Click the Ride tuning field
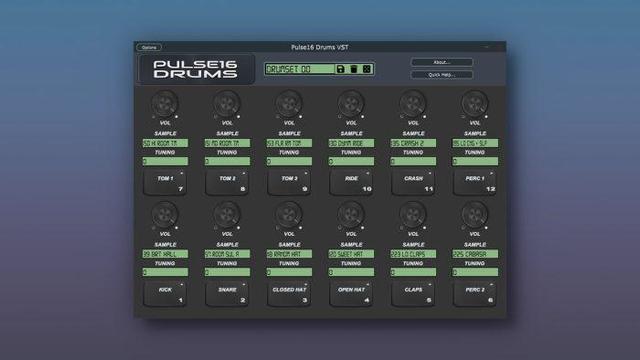This screenshot has height=360, width=640. coord(351,161)
